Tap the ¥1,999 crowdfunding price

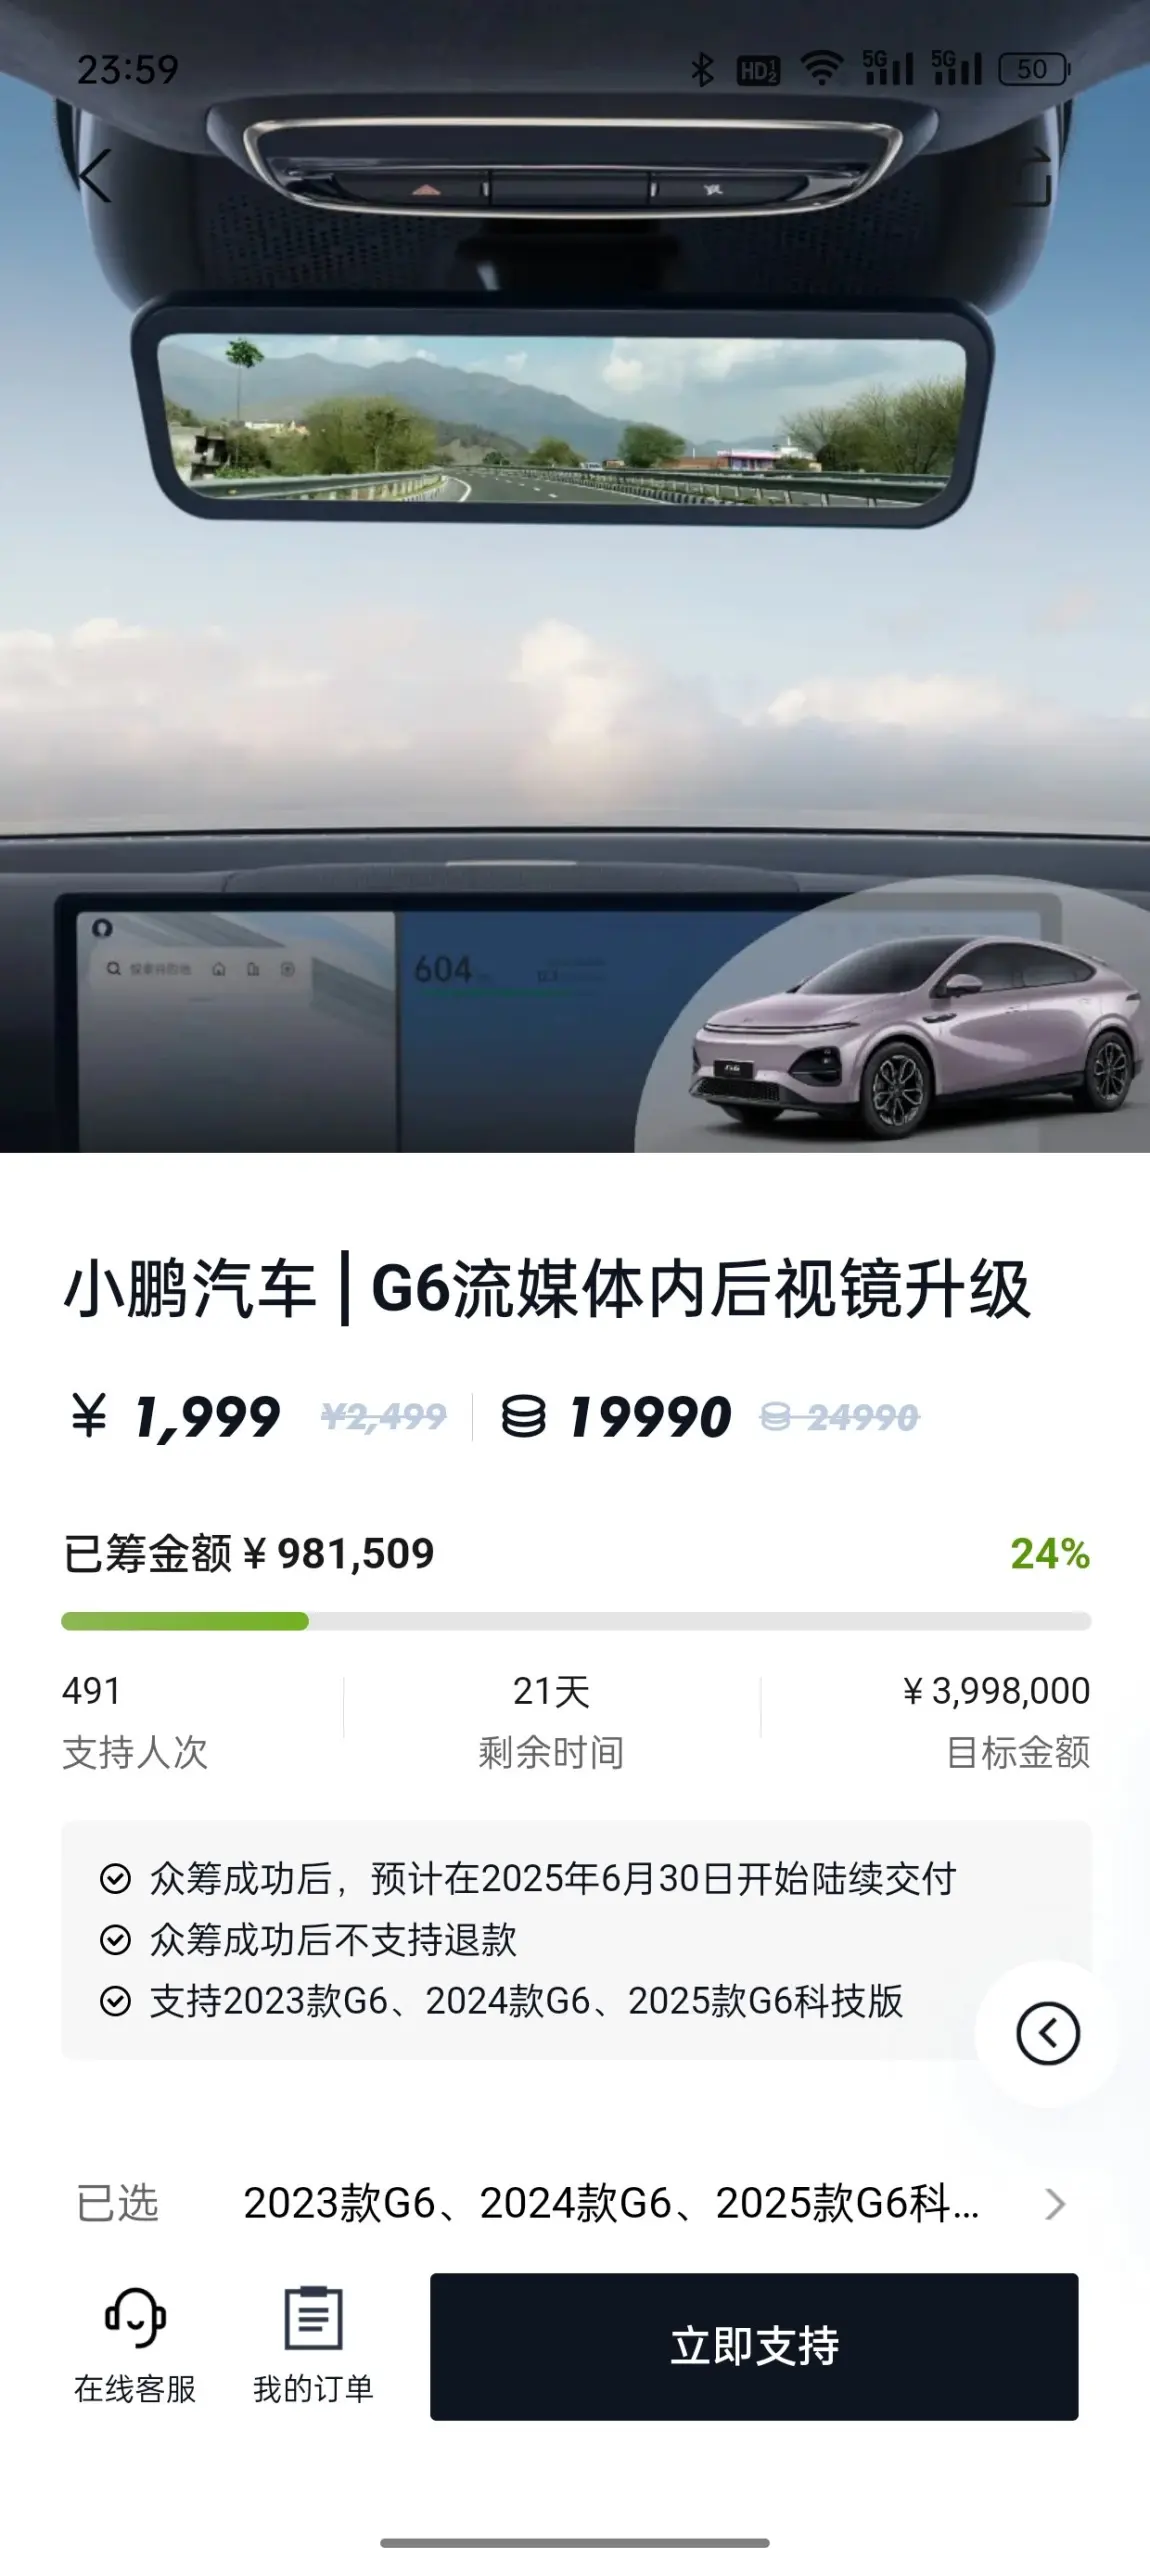click(175, 1416)
